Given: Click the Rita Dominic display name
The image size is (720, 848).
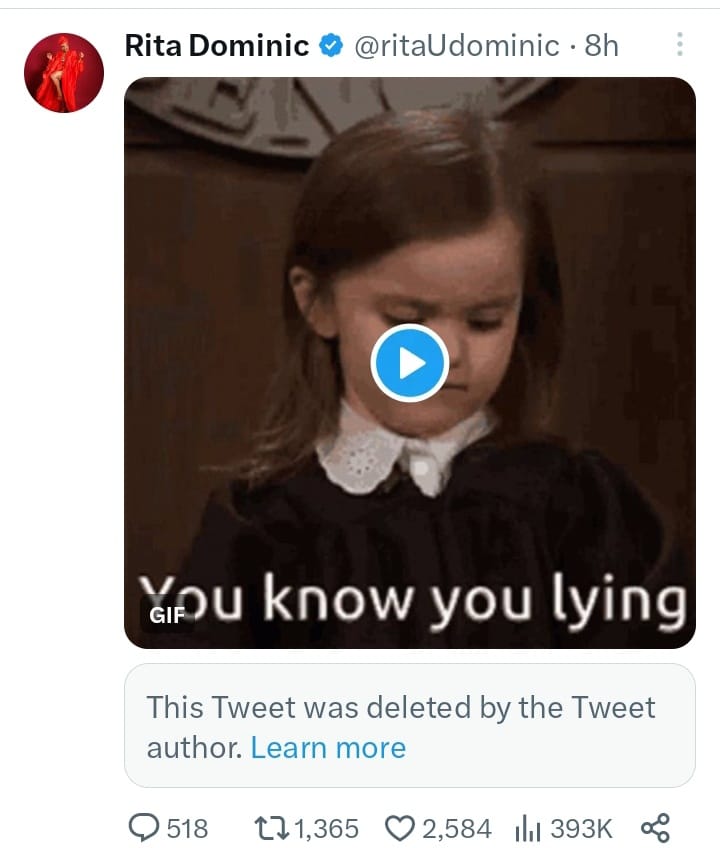Looking at the screenshot, I should (x=216, y=45).
